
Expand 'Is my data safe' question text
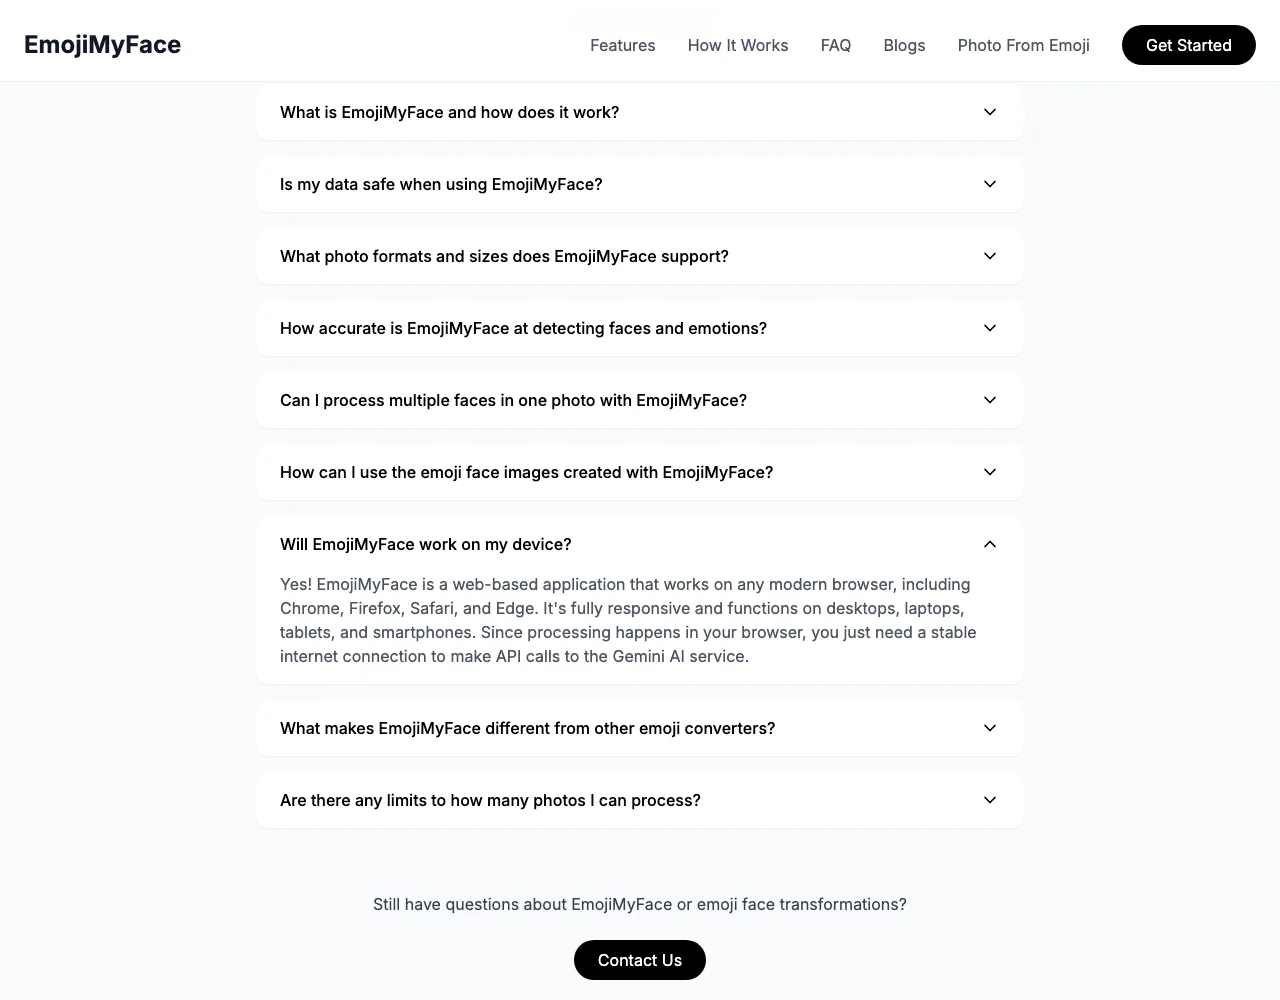pos(441,184)
